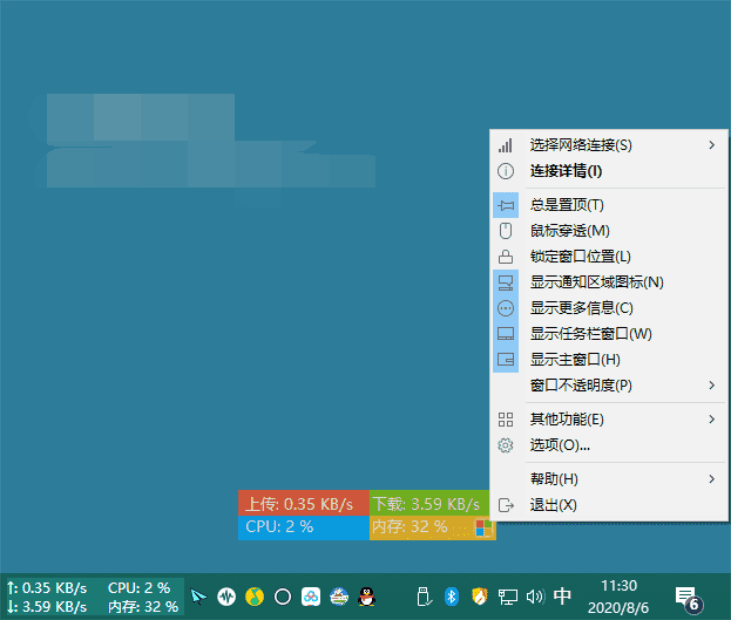The image size is (731, 620).
Task: Click the network monitor tray icon
Action: coord(507,597)
